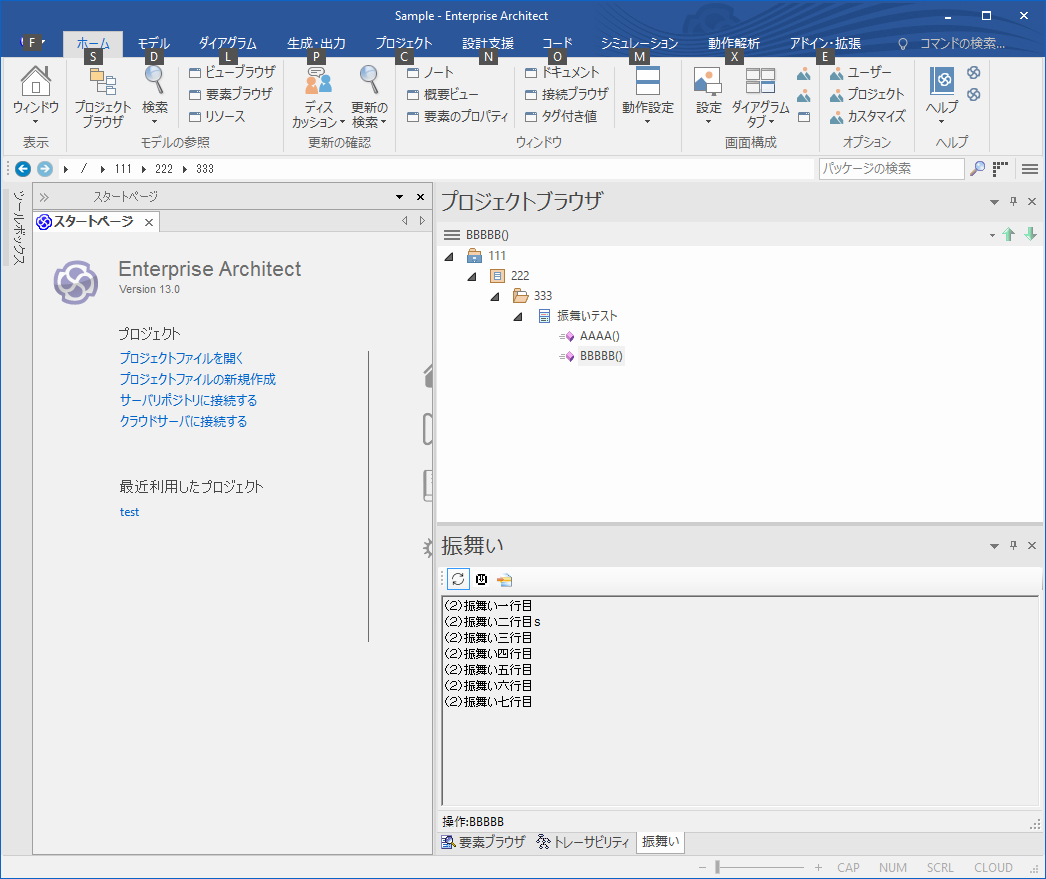The width and height of the screenshot is (1046, 879).
Task: Click プロジェクトファイルを開く link
Action: 181,358
